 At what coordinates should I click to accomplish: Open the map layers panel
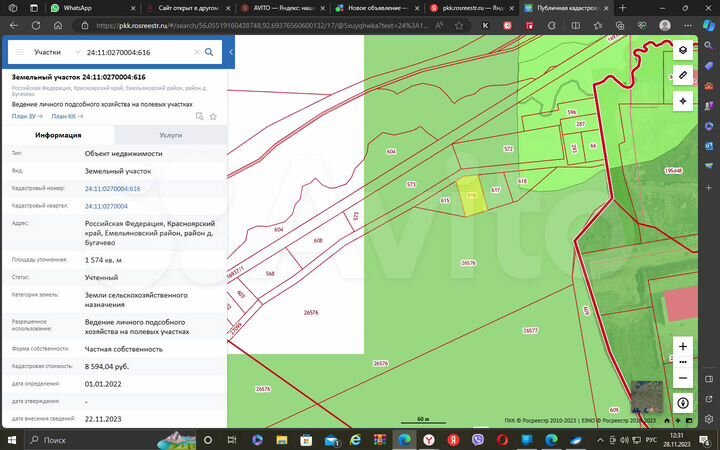pos(682,50)
